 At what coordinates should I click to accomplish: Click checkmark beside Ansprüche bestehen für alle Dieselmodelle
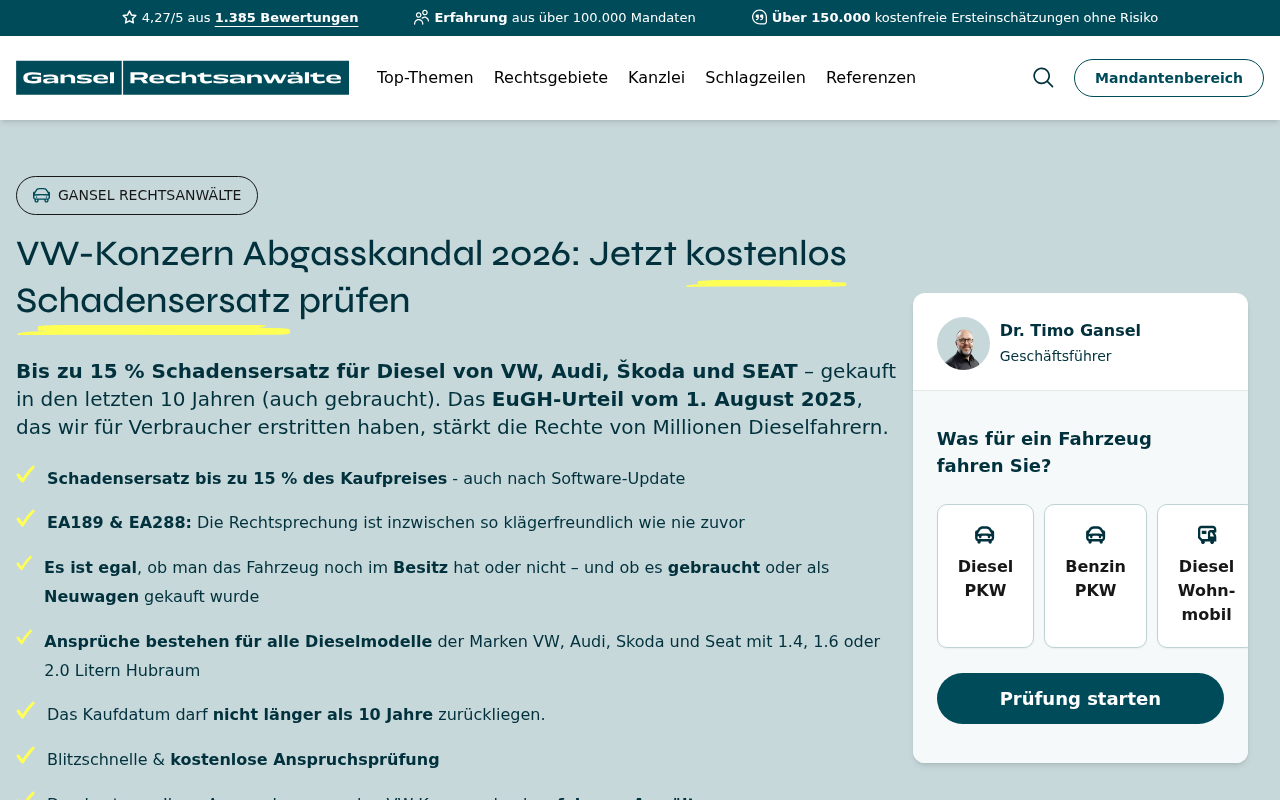click(25, 637)
